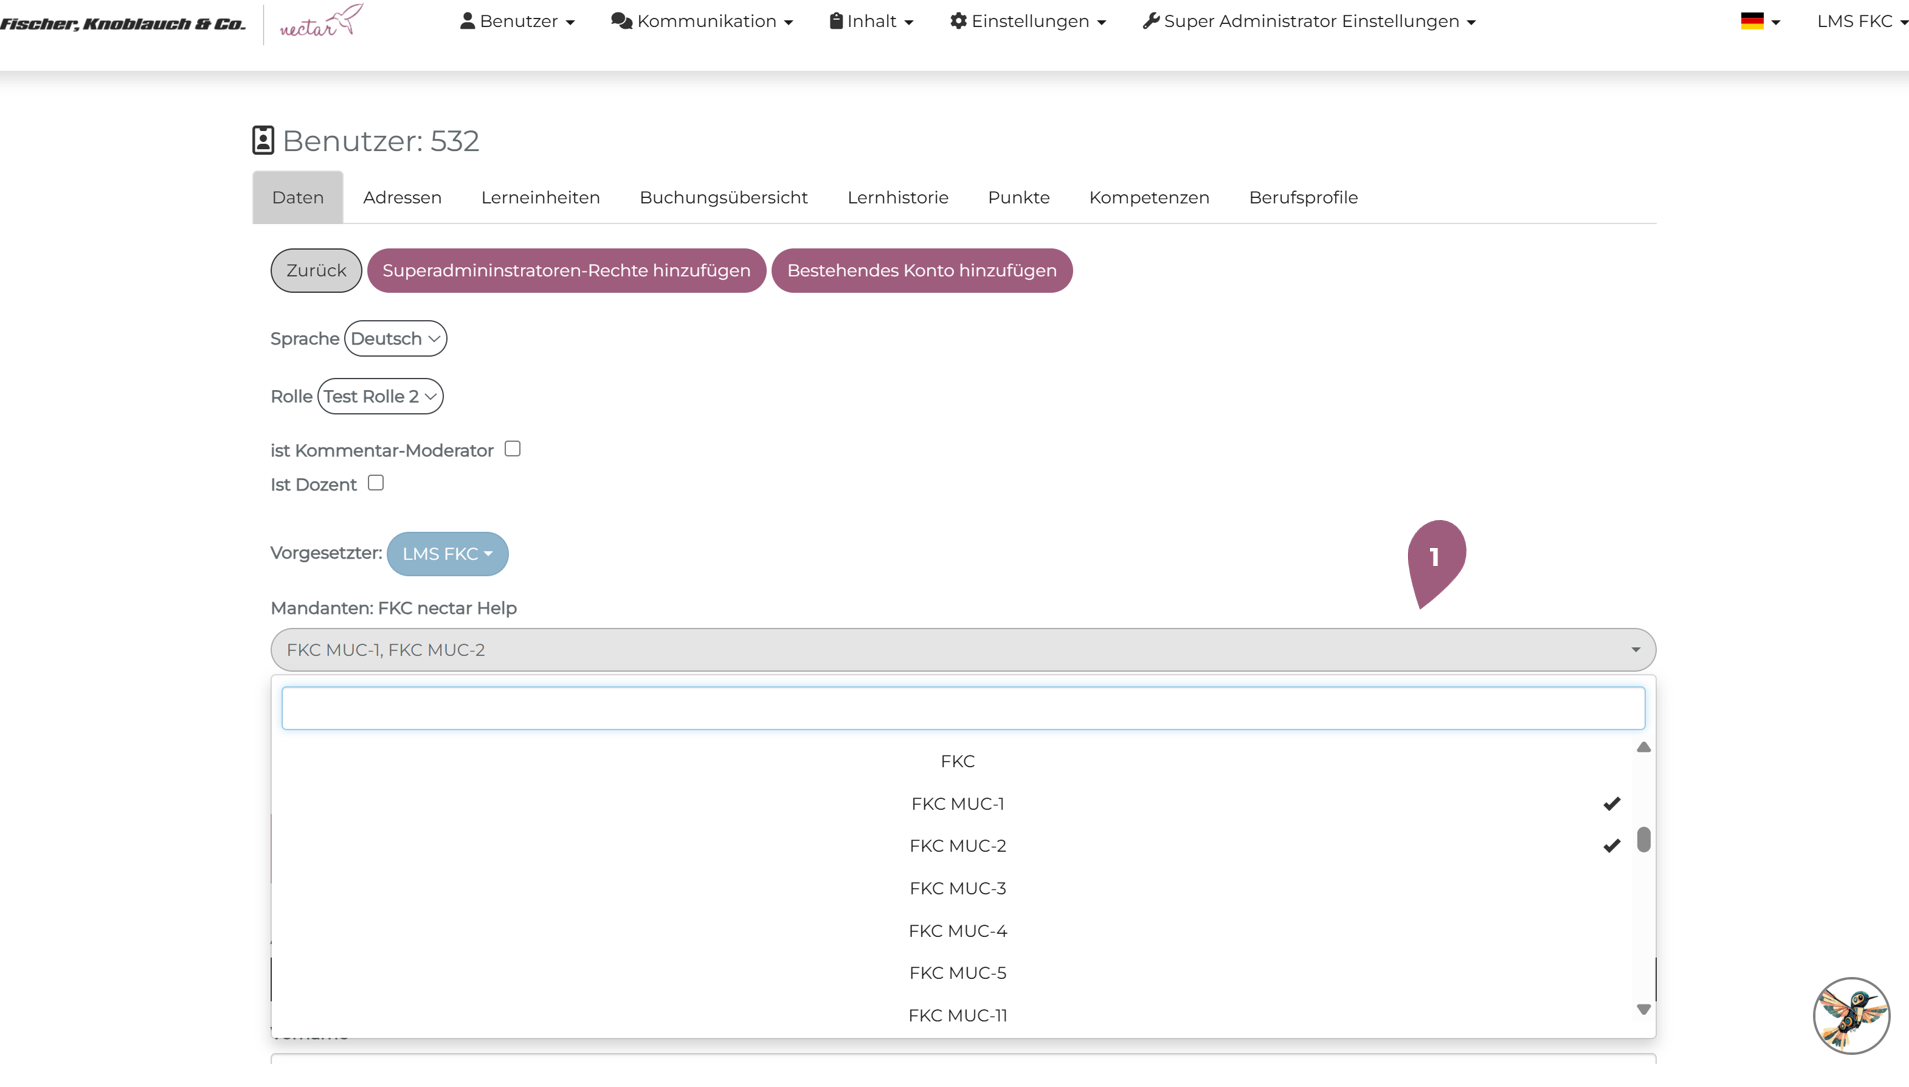The width and height of the screenshot is (1909, 1087).
Task: Switch to the Lernhistorie tab
Action: tap(897, 198)
